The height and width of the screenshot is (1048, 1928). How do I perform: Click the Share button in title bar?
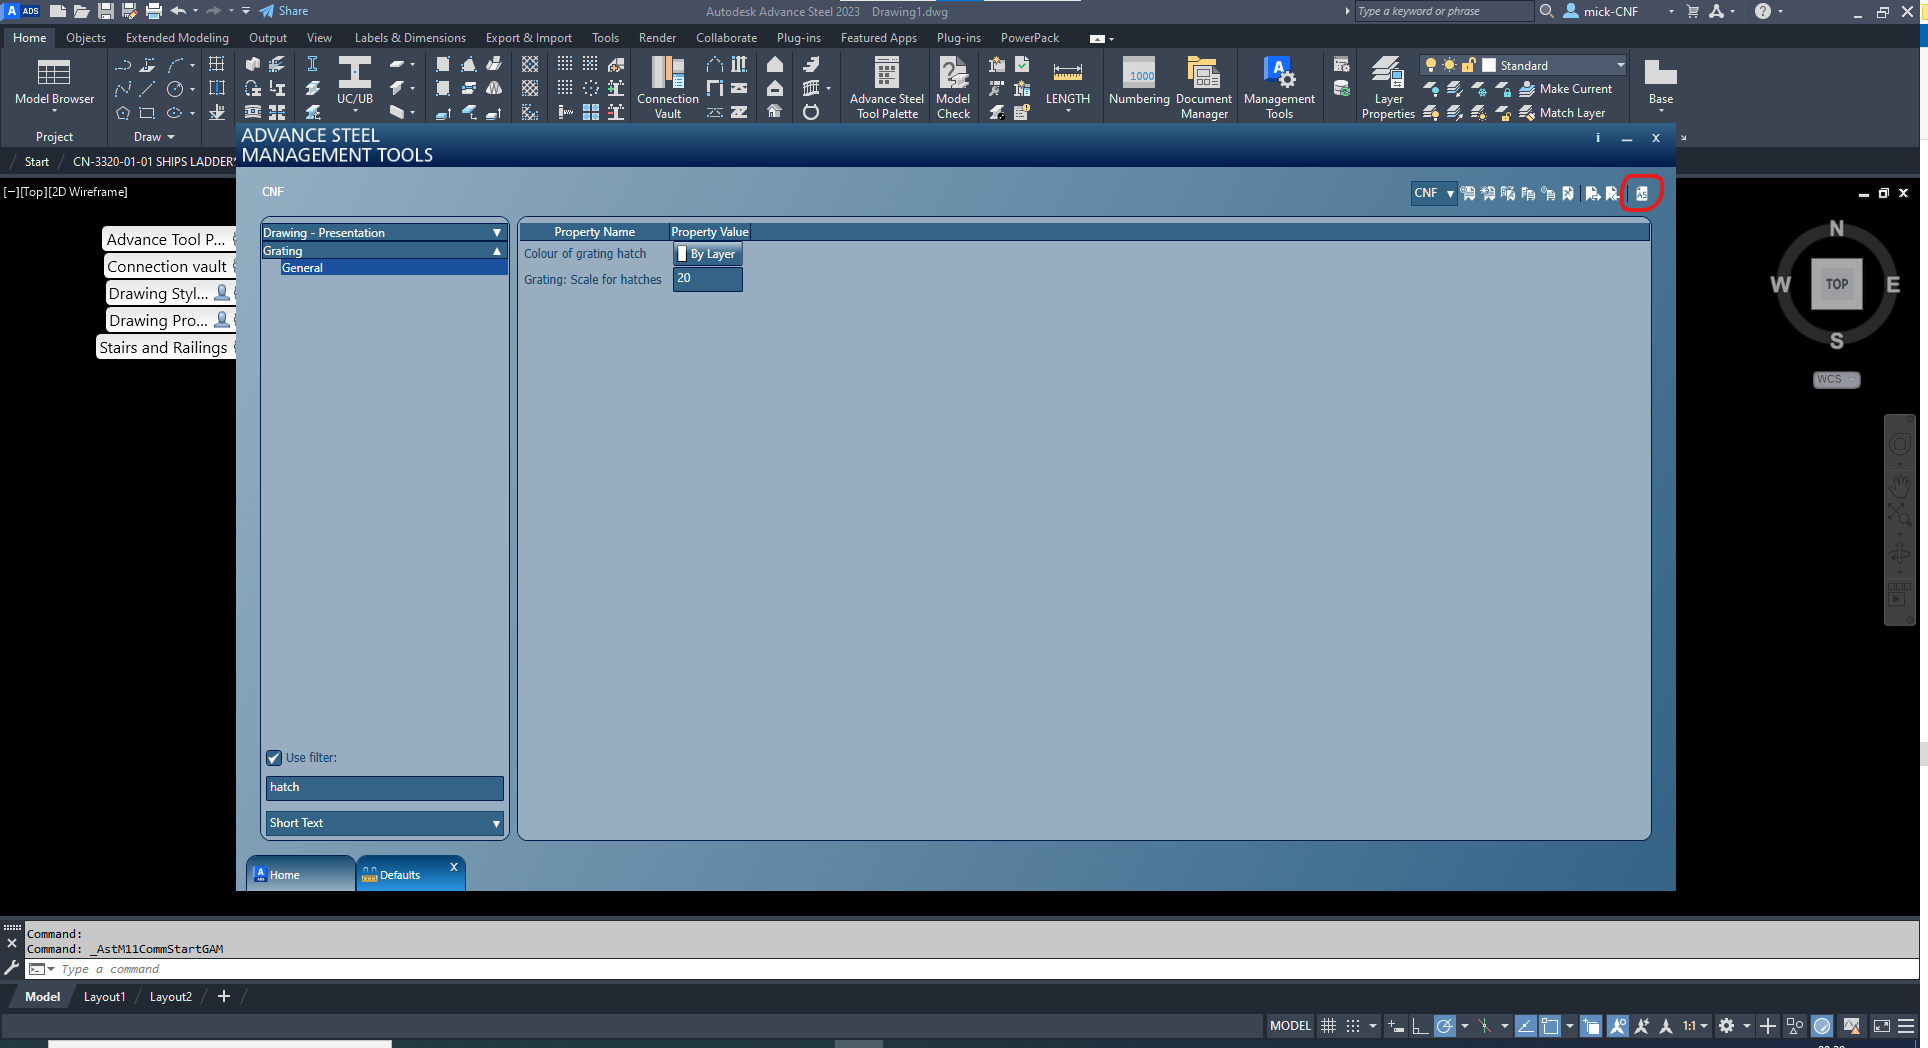coord(284,11)
